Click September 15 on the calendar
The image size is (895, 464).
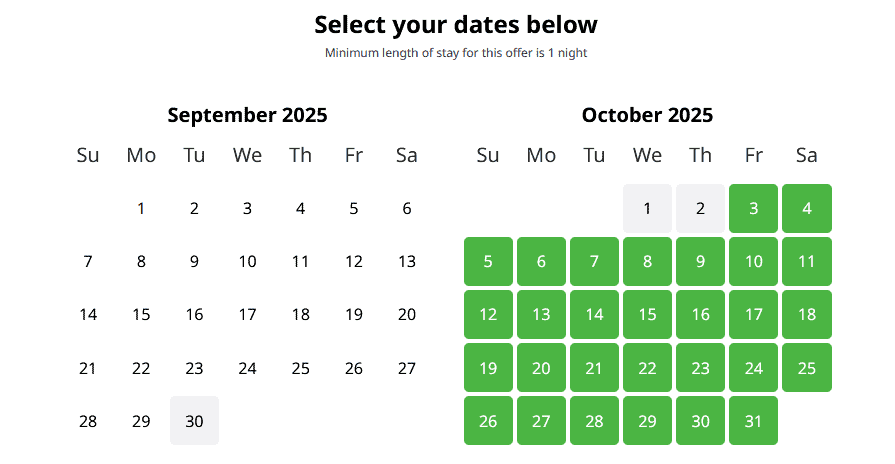click(x=141, y=314)
